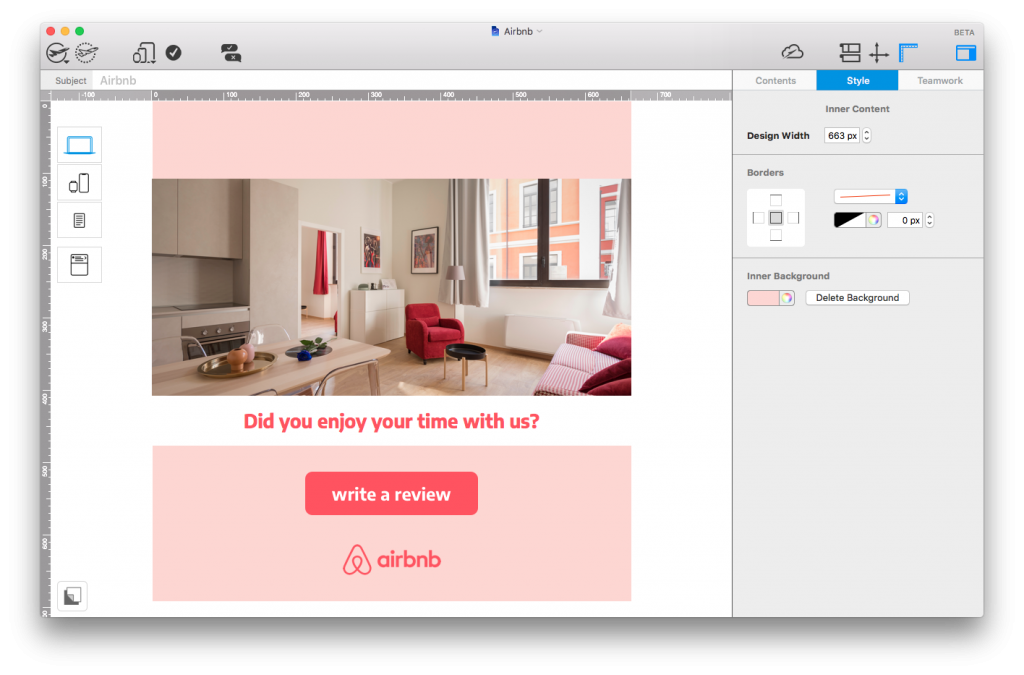
Task: Click the border width px field
Action: (x=905, y=220)
